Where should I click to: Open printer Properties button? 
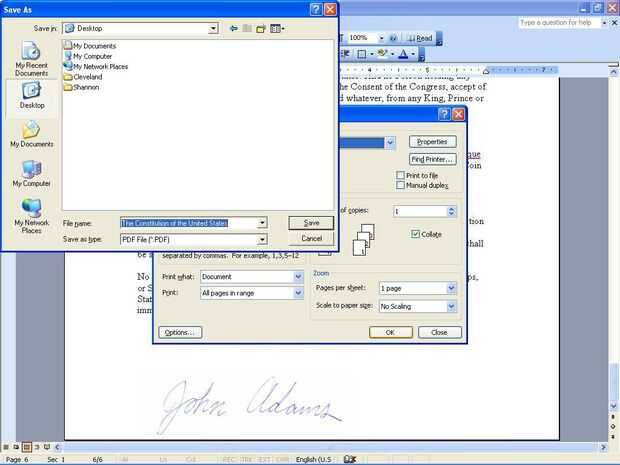tap(432, 142)
